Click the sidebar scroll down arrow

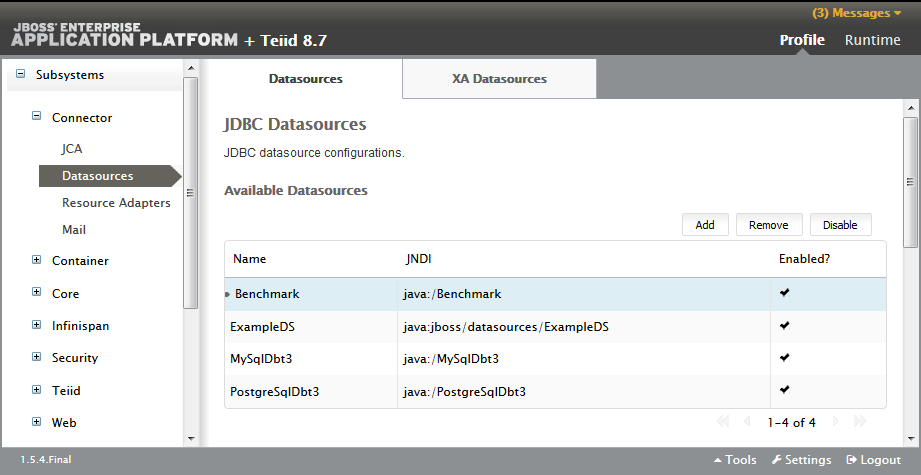pos(190,438)
